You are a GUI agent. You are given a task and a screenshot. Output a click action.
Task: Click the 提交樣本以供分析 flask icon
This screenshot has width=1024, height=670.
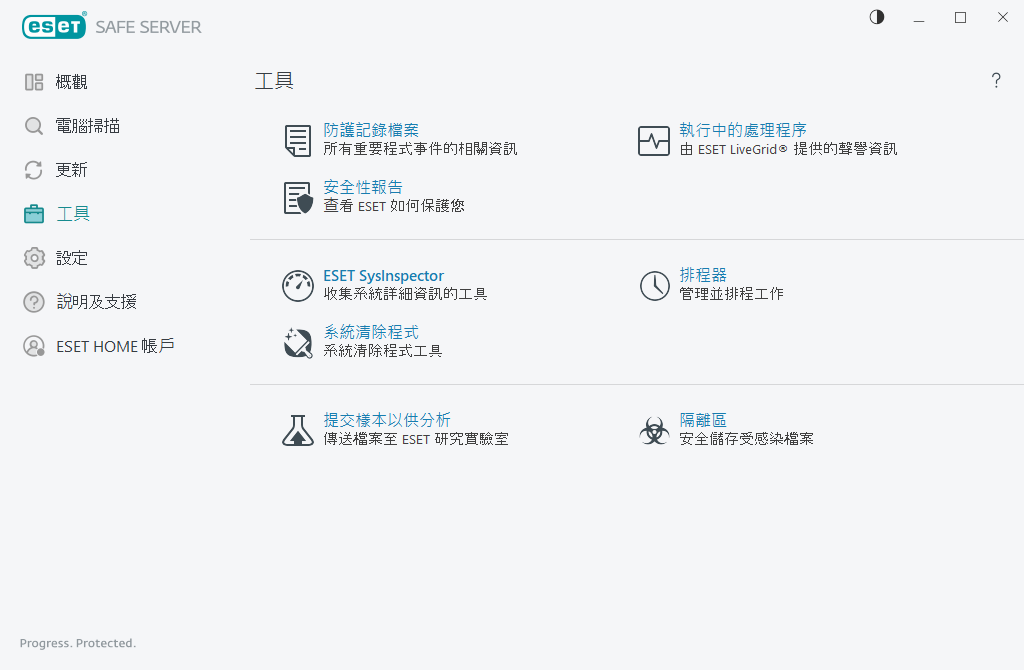298,430
